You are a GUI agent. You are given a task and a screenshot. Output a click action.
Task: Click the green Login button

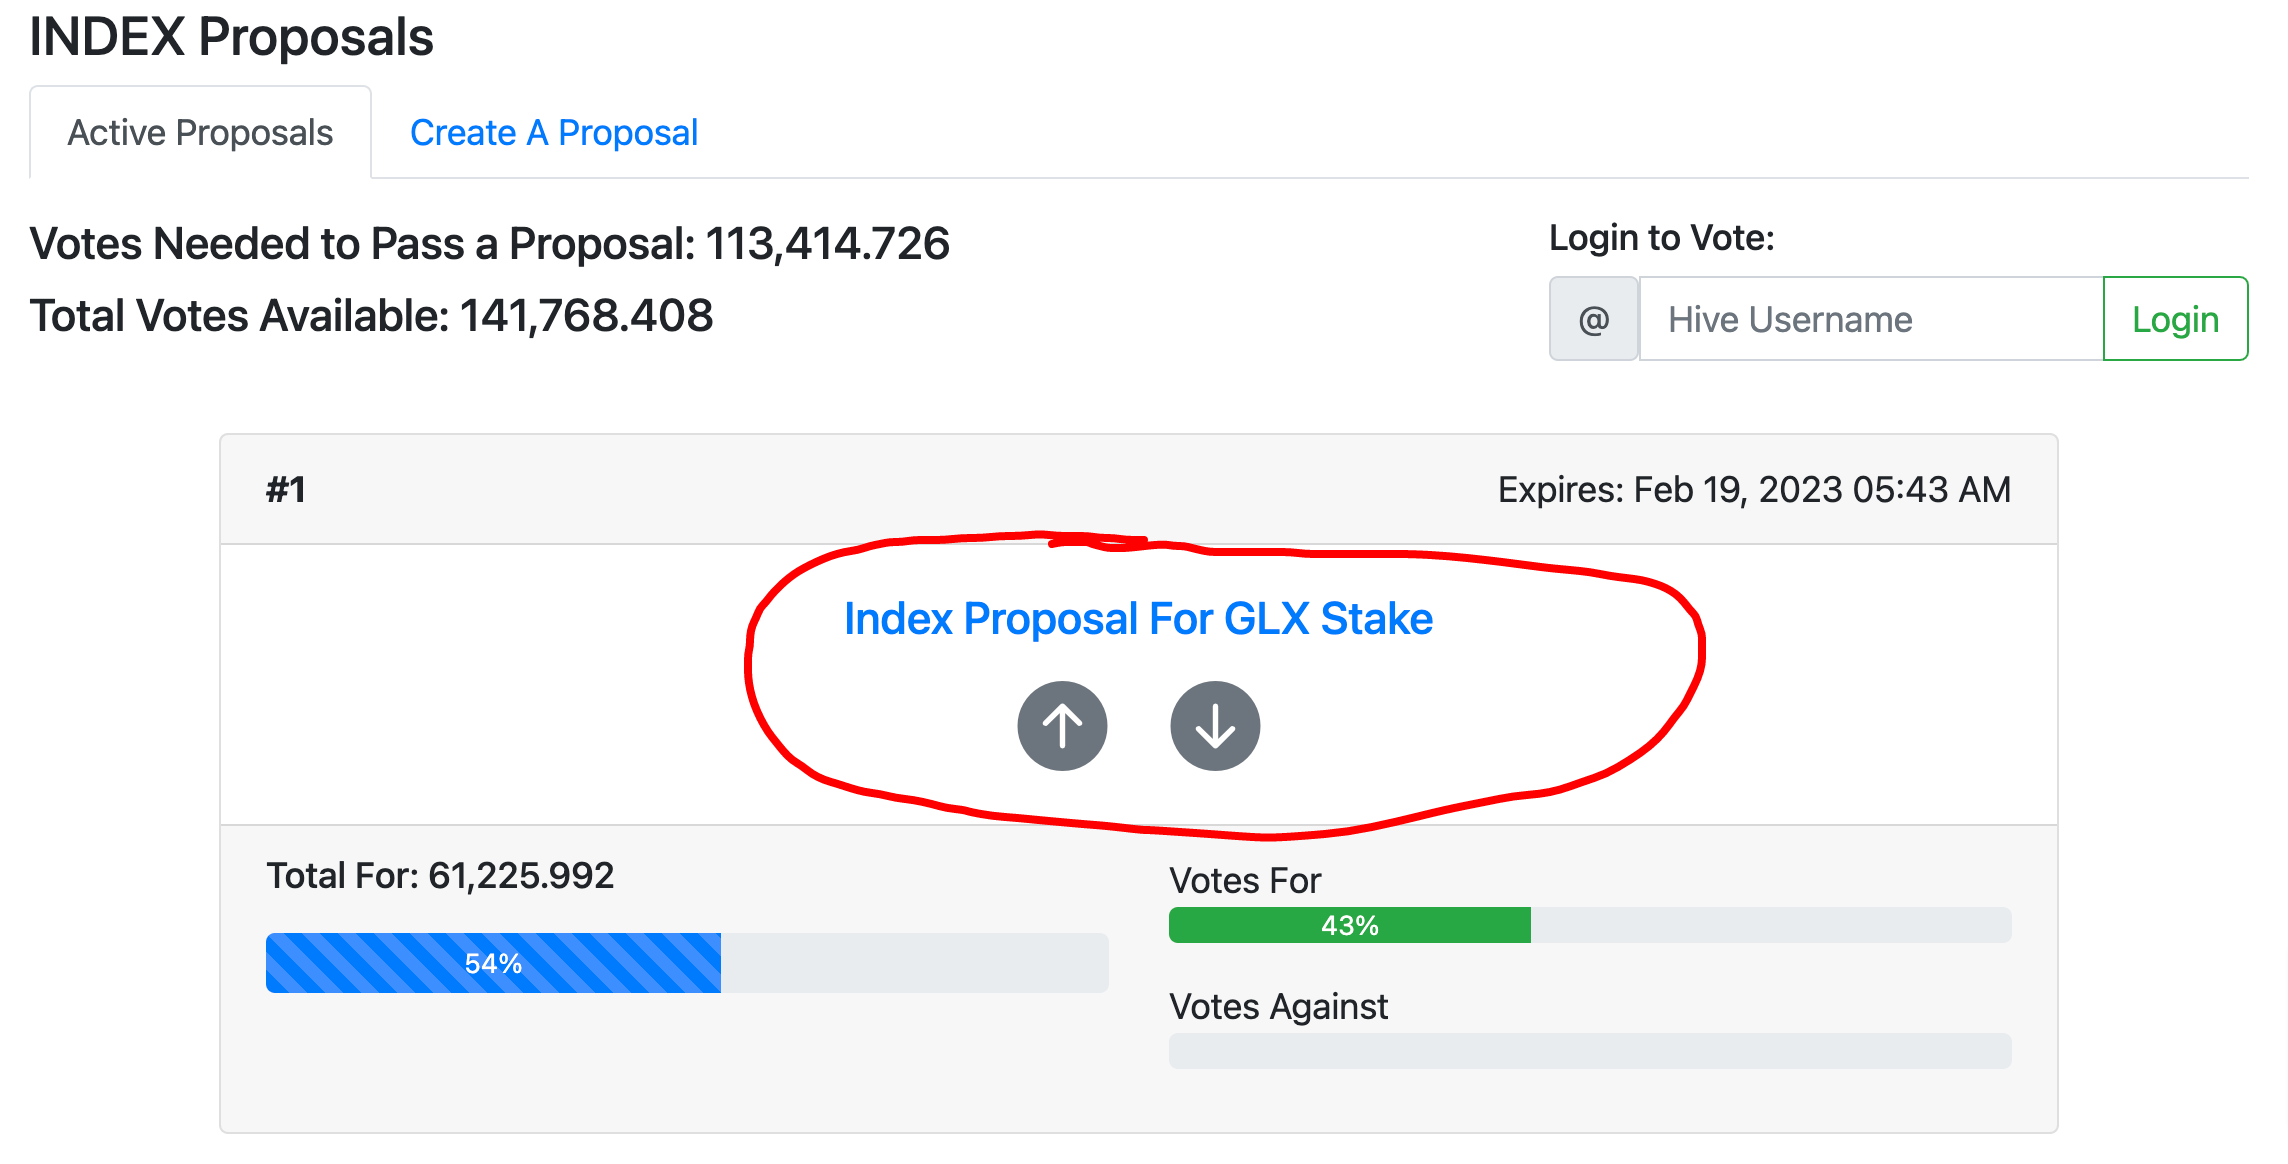click(x=2175, y=319)
